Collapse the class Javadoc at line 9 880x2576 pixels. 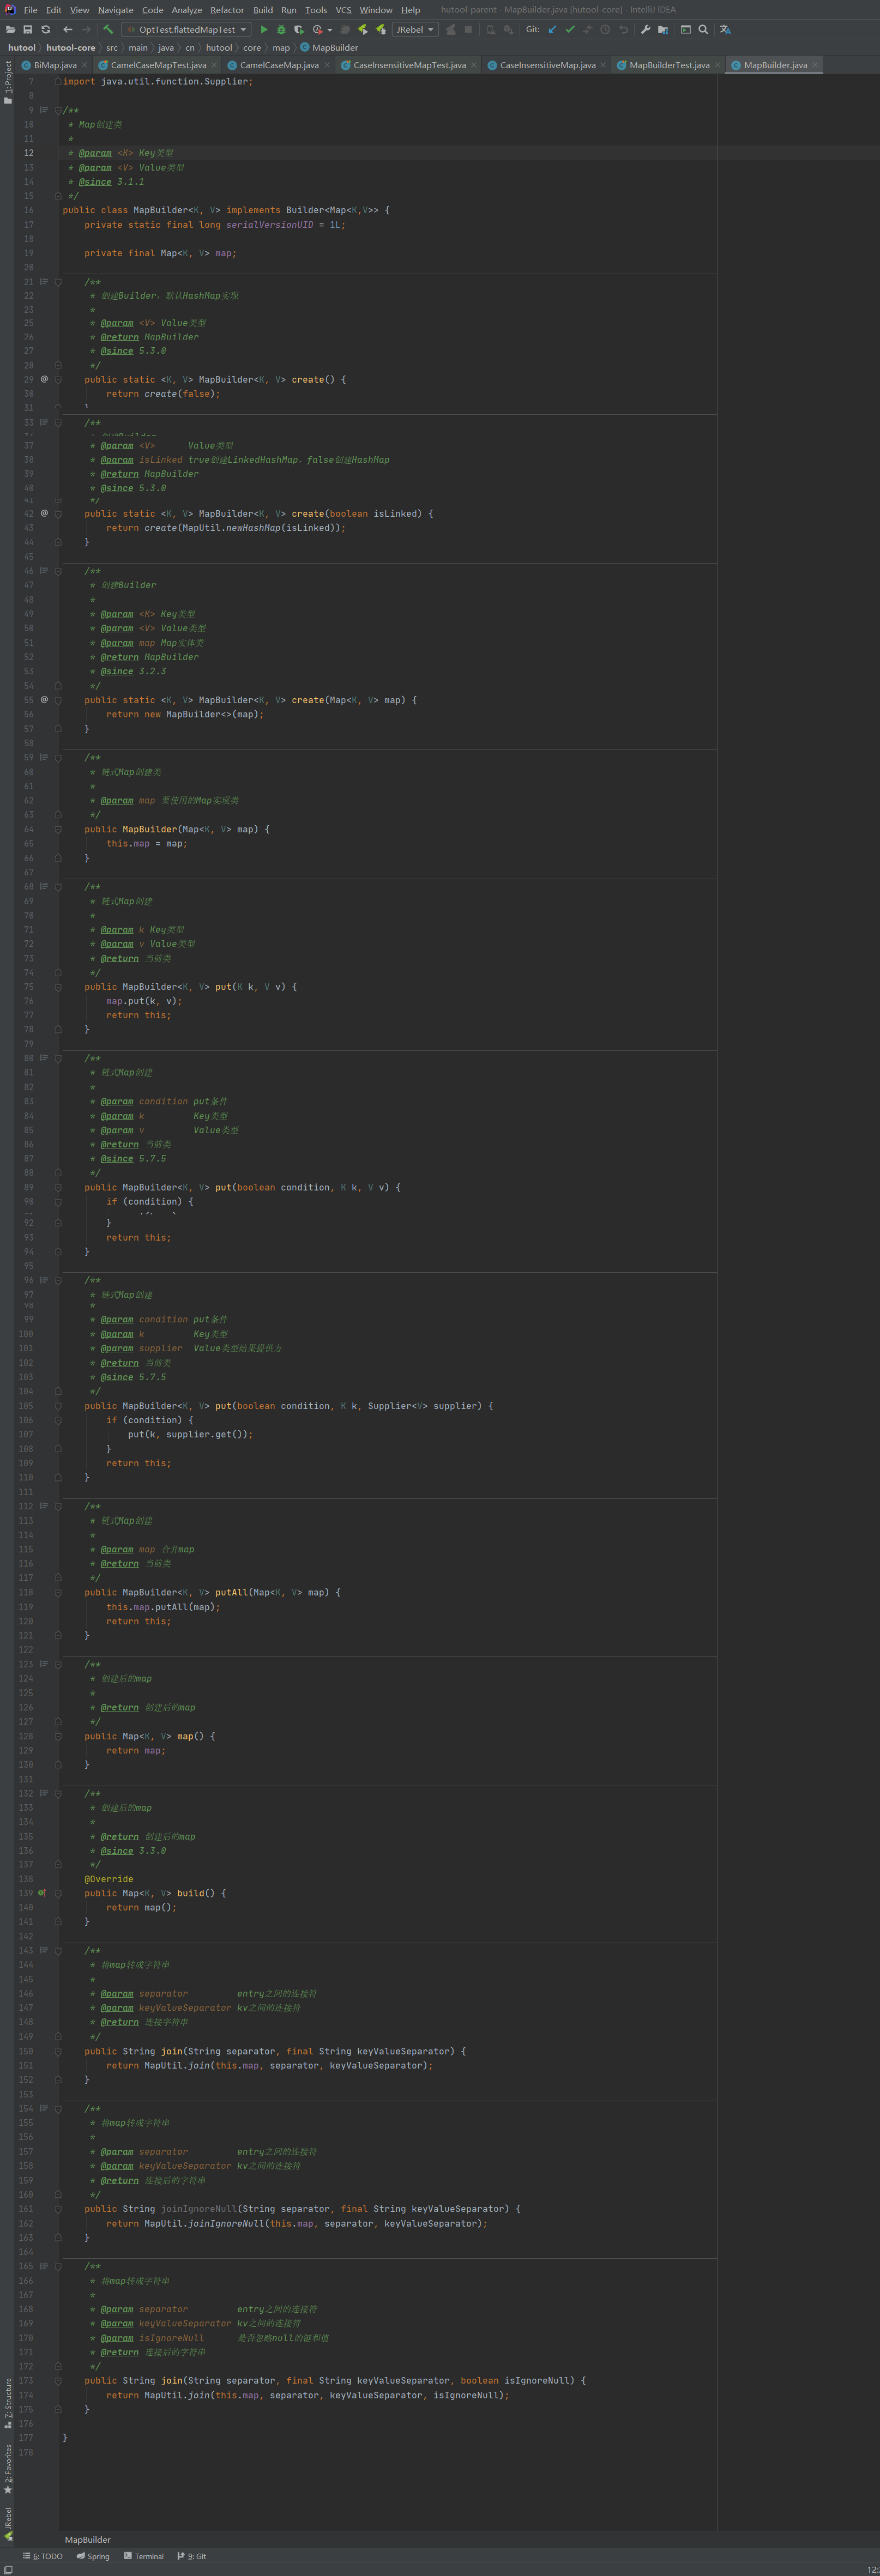[58, 110]
